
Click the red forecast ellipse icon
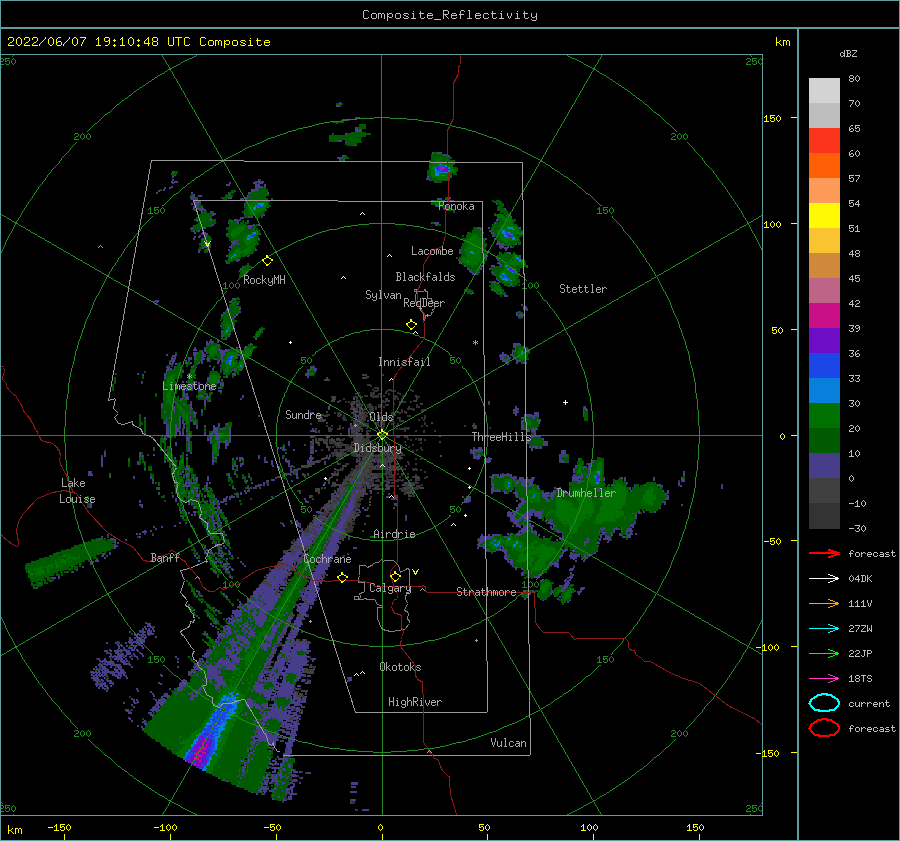824,728
